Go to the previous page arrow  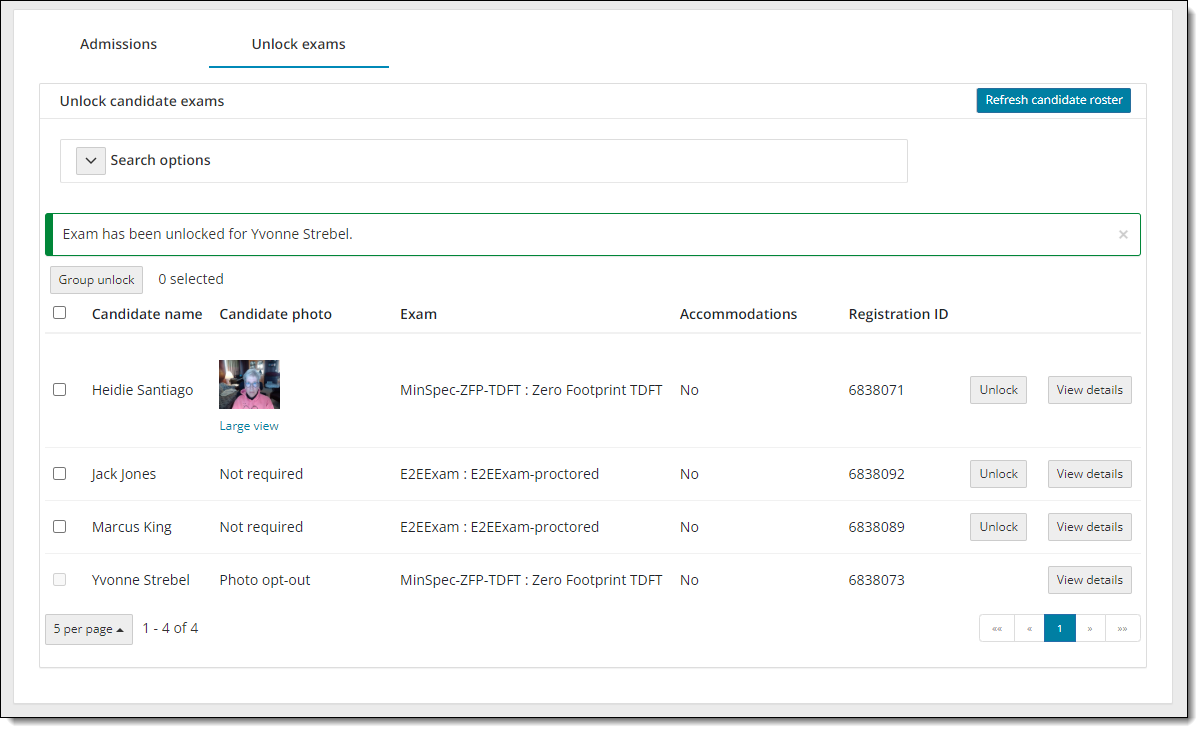1029,628
